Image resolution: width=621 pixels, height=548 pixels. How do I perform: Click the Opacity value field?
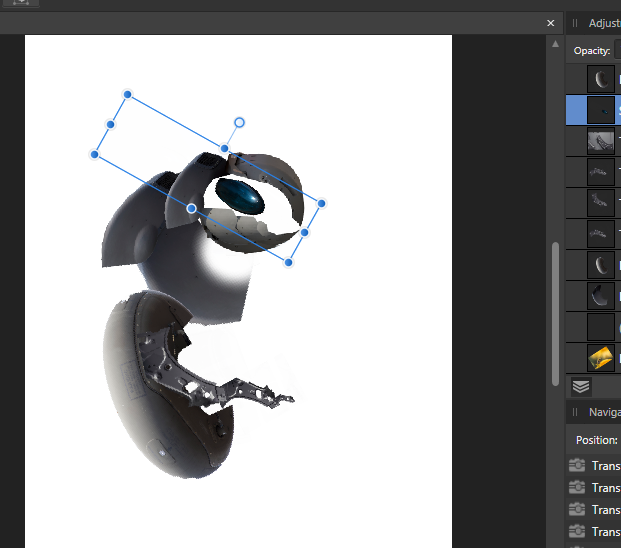click(x=617, y=51)
